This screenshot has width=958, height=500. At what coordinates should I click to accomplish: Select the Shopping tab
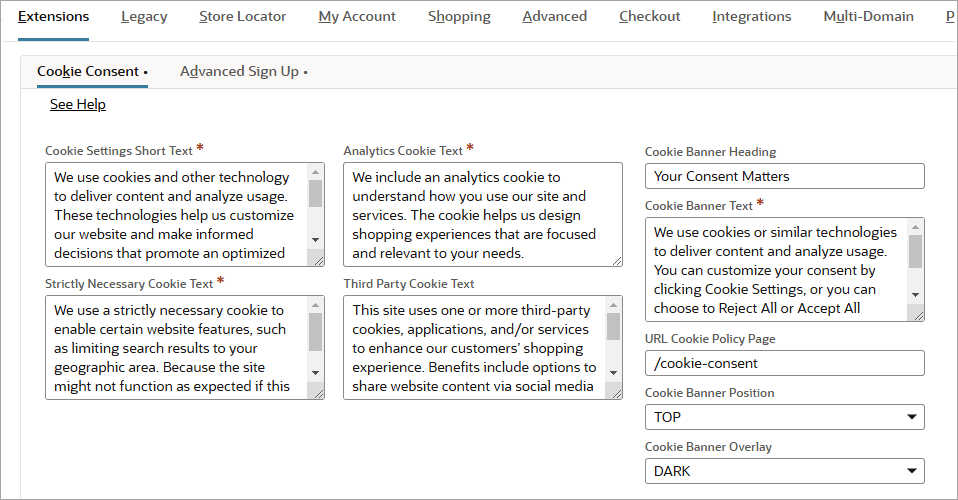(x=459, y=17)
